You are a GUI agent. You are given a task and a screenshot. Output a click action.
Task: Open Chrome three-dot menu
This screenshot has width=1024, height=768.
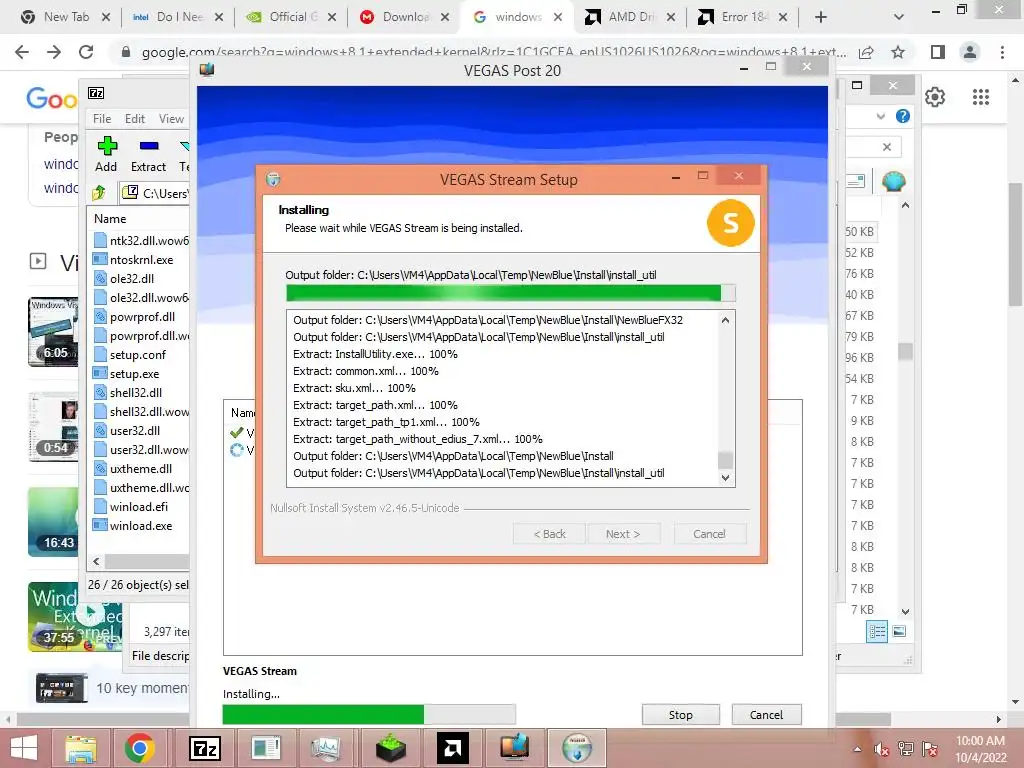(1002, 52)
